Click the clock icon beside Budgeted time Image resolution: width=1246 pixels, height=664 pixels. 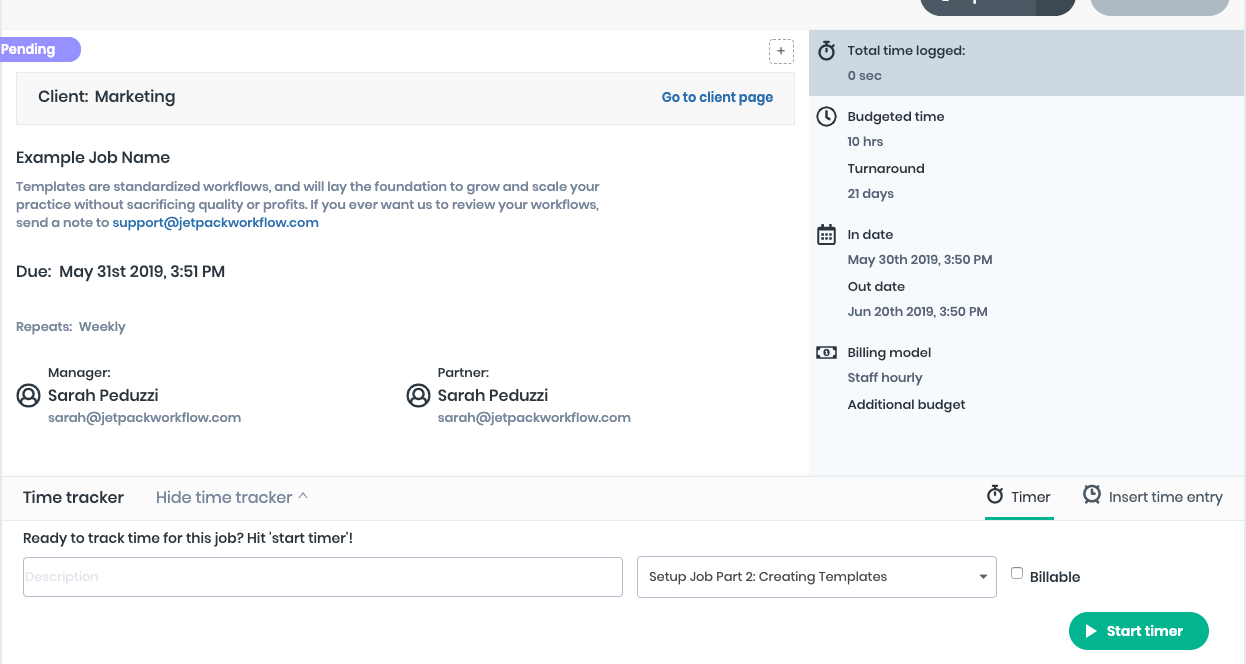point(826,117)
